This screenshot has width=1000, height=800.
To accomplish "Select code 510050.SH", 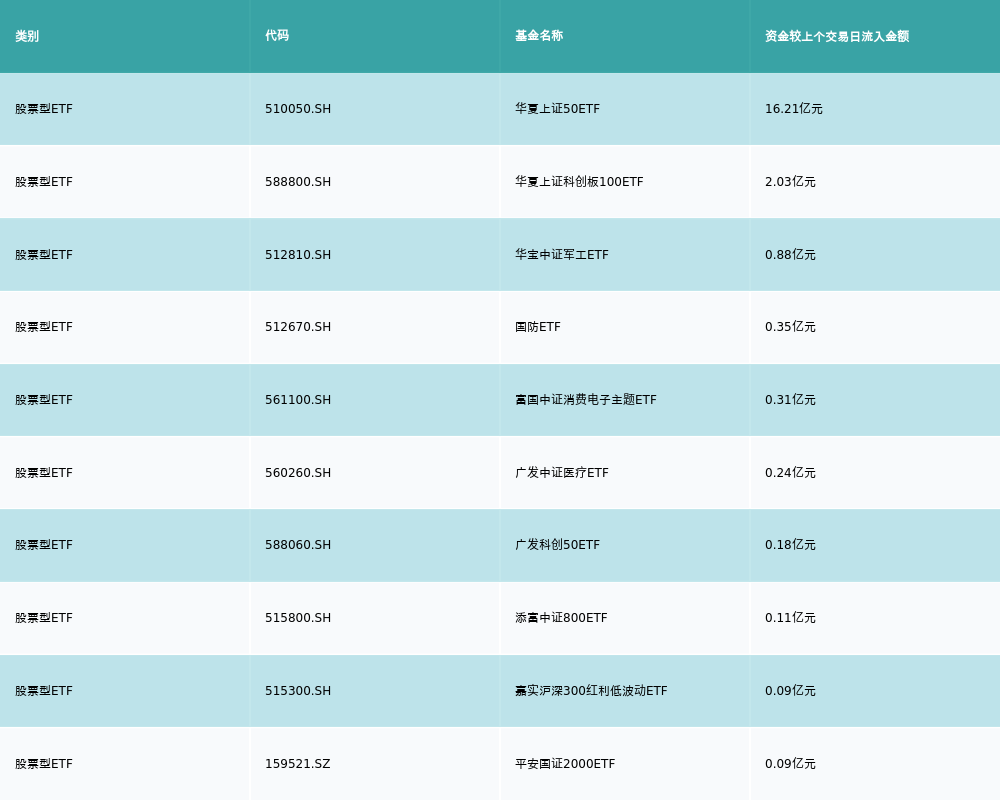I will click(x=298, y=109).
